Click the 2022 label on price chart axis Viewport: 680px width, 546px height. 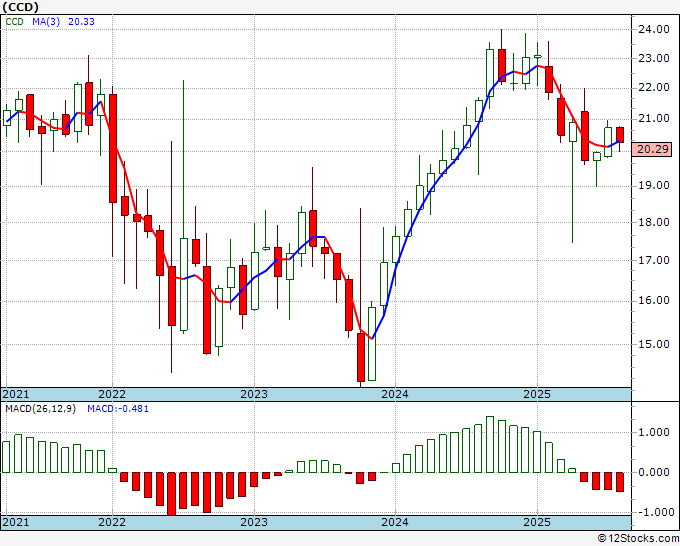(x=112, y=394)
